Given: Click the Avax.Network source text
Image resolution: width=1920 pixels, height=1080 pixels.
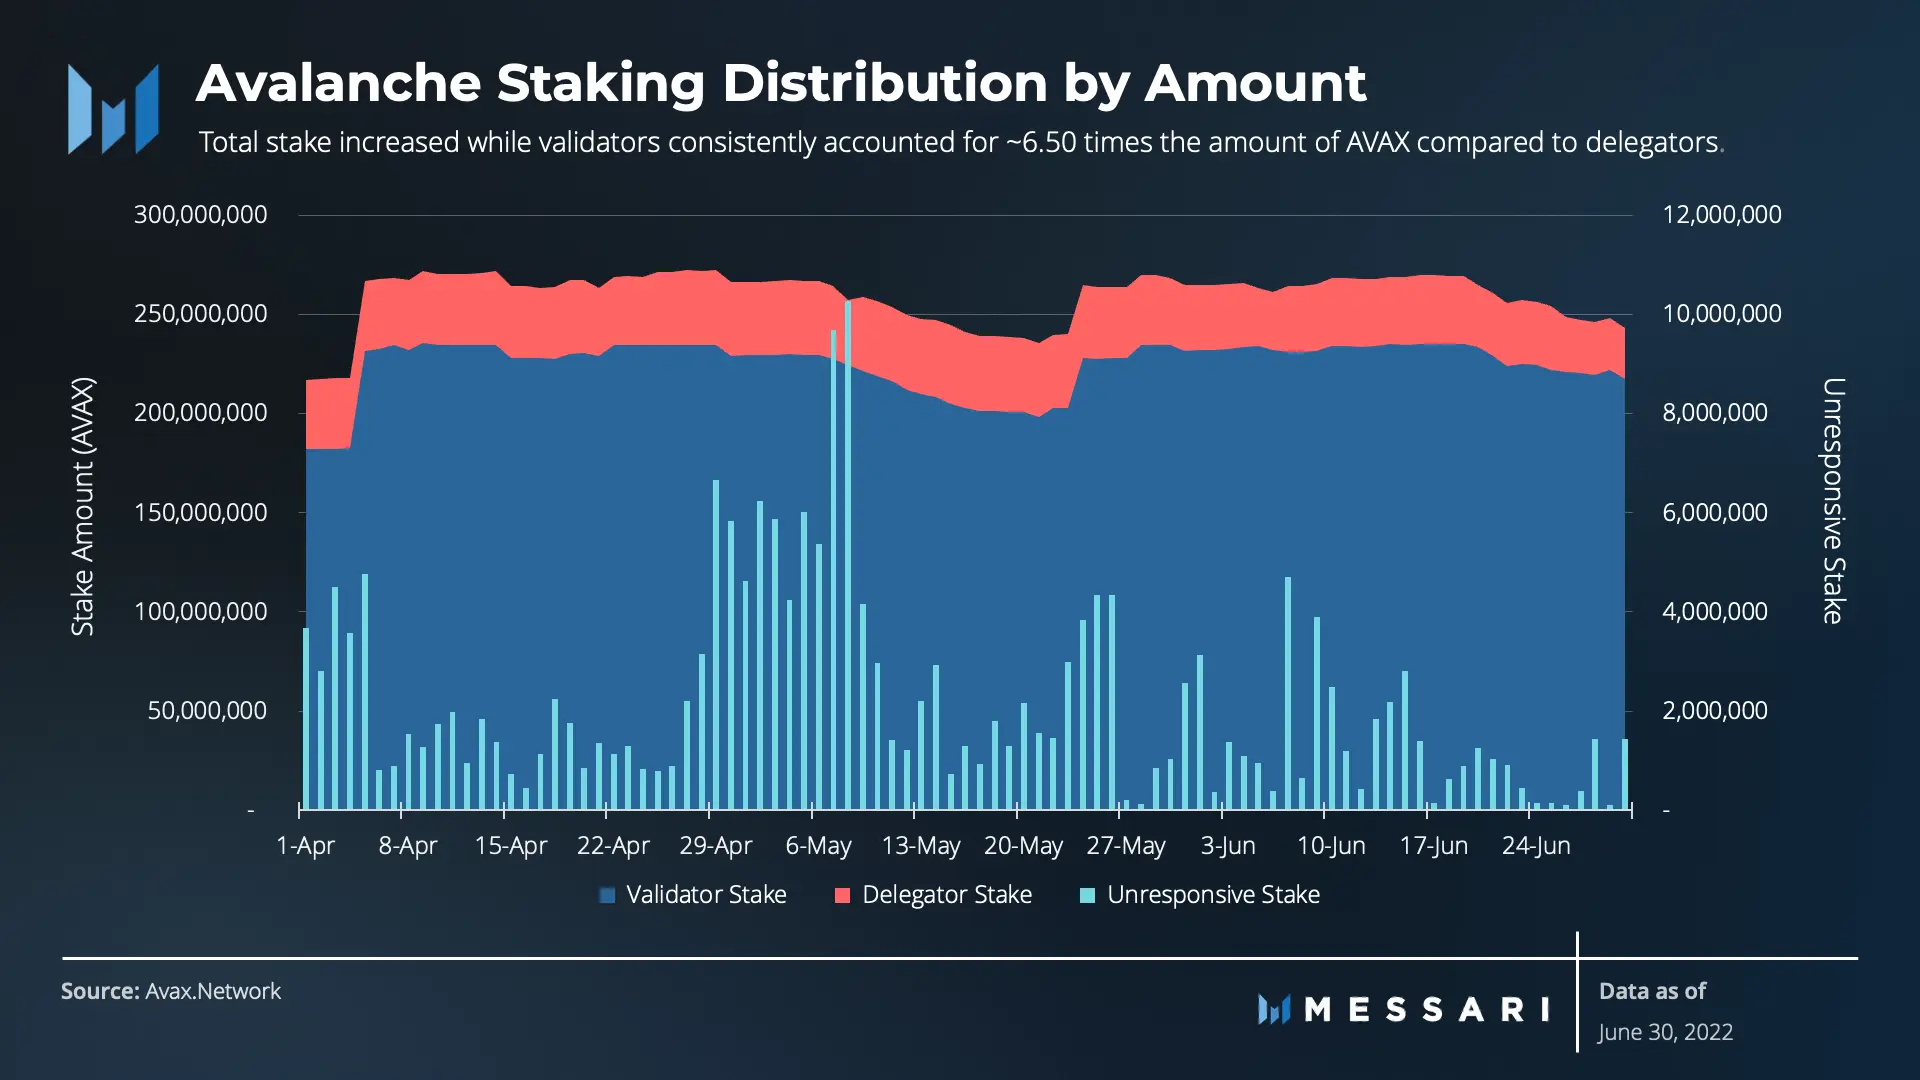Looking at the screenshot, I should pyautogui.click(x=213, y=991).
